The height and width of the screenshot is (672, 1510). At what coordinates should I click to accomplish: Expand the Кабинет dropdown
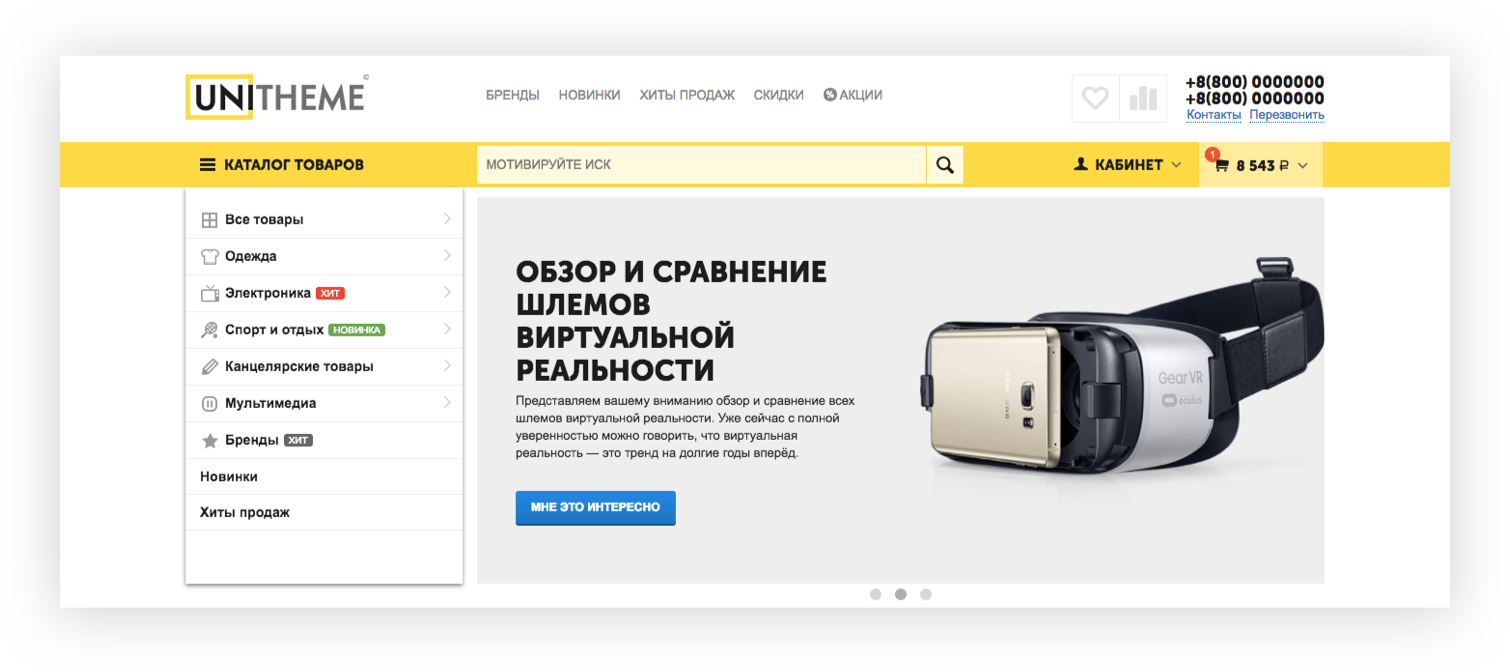pyautogui.click(x=1127, y=165)
